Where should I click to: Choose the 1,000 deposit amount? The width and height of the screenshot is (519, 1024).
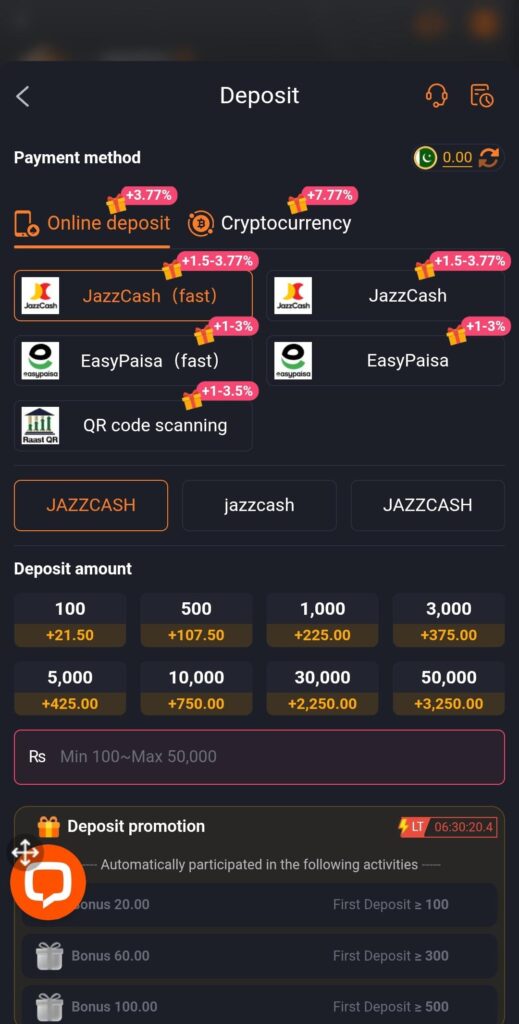pos(322,621)
